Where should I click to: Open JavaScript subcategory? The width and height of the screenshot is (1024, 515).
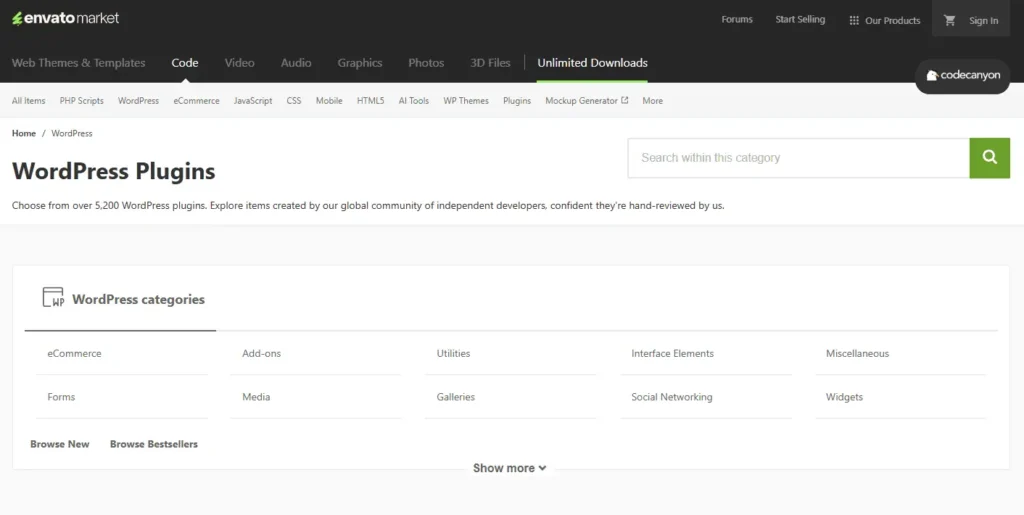pos(253,101)
